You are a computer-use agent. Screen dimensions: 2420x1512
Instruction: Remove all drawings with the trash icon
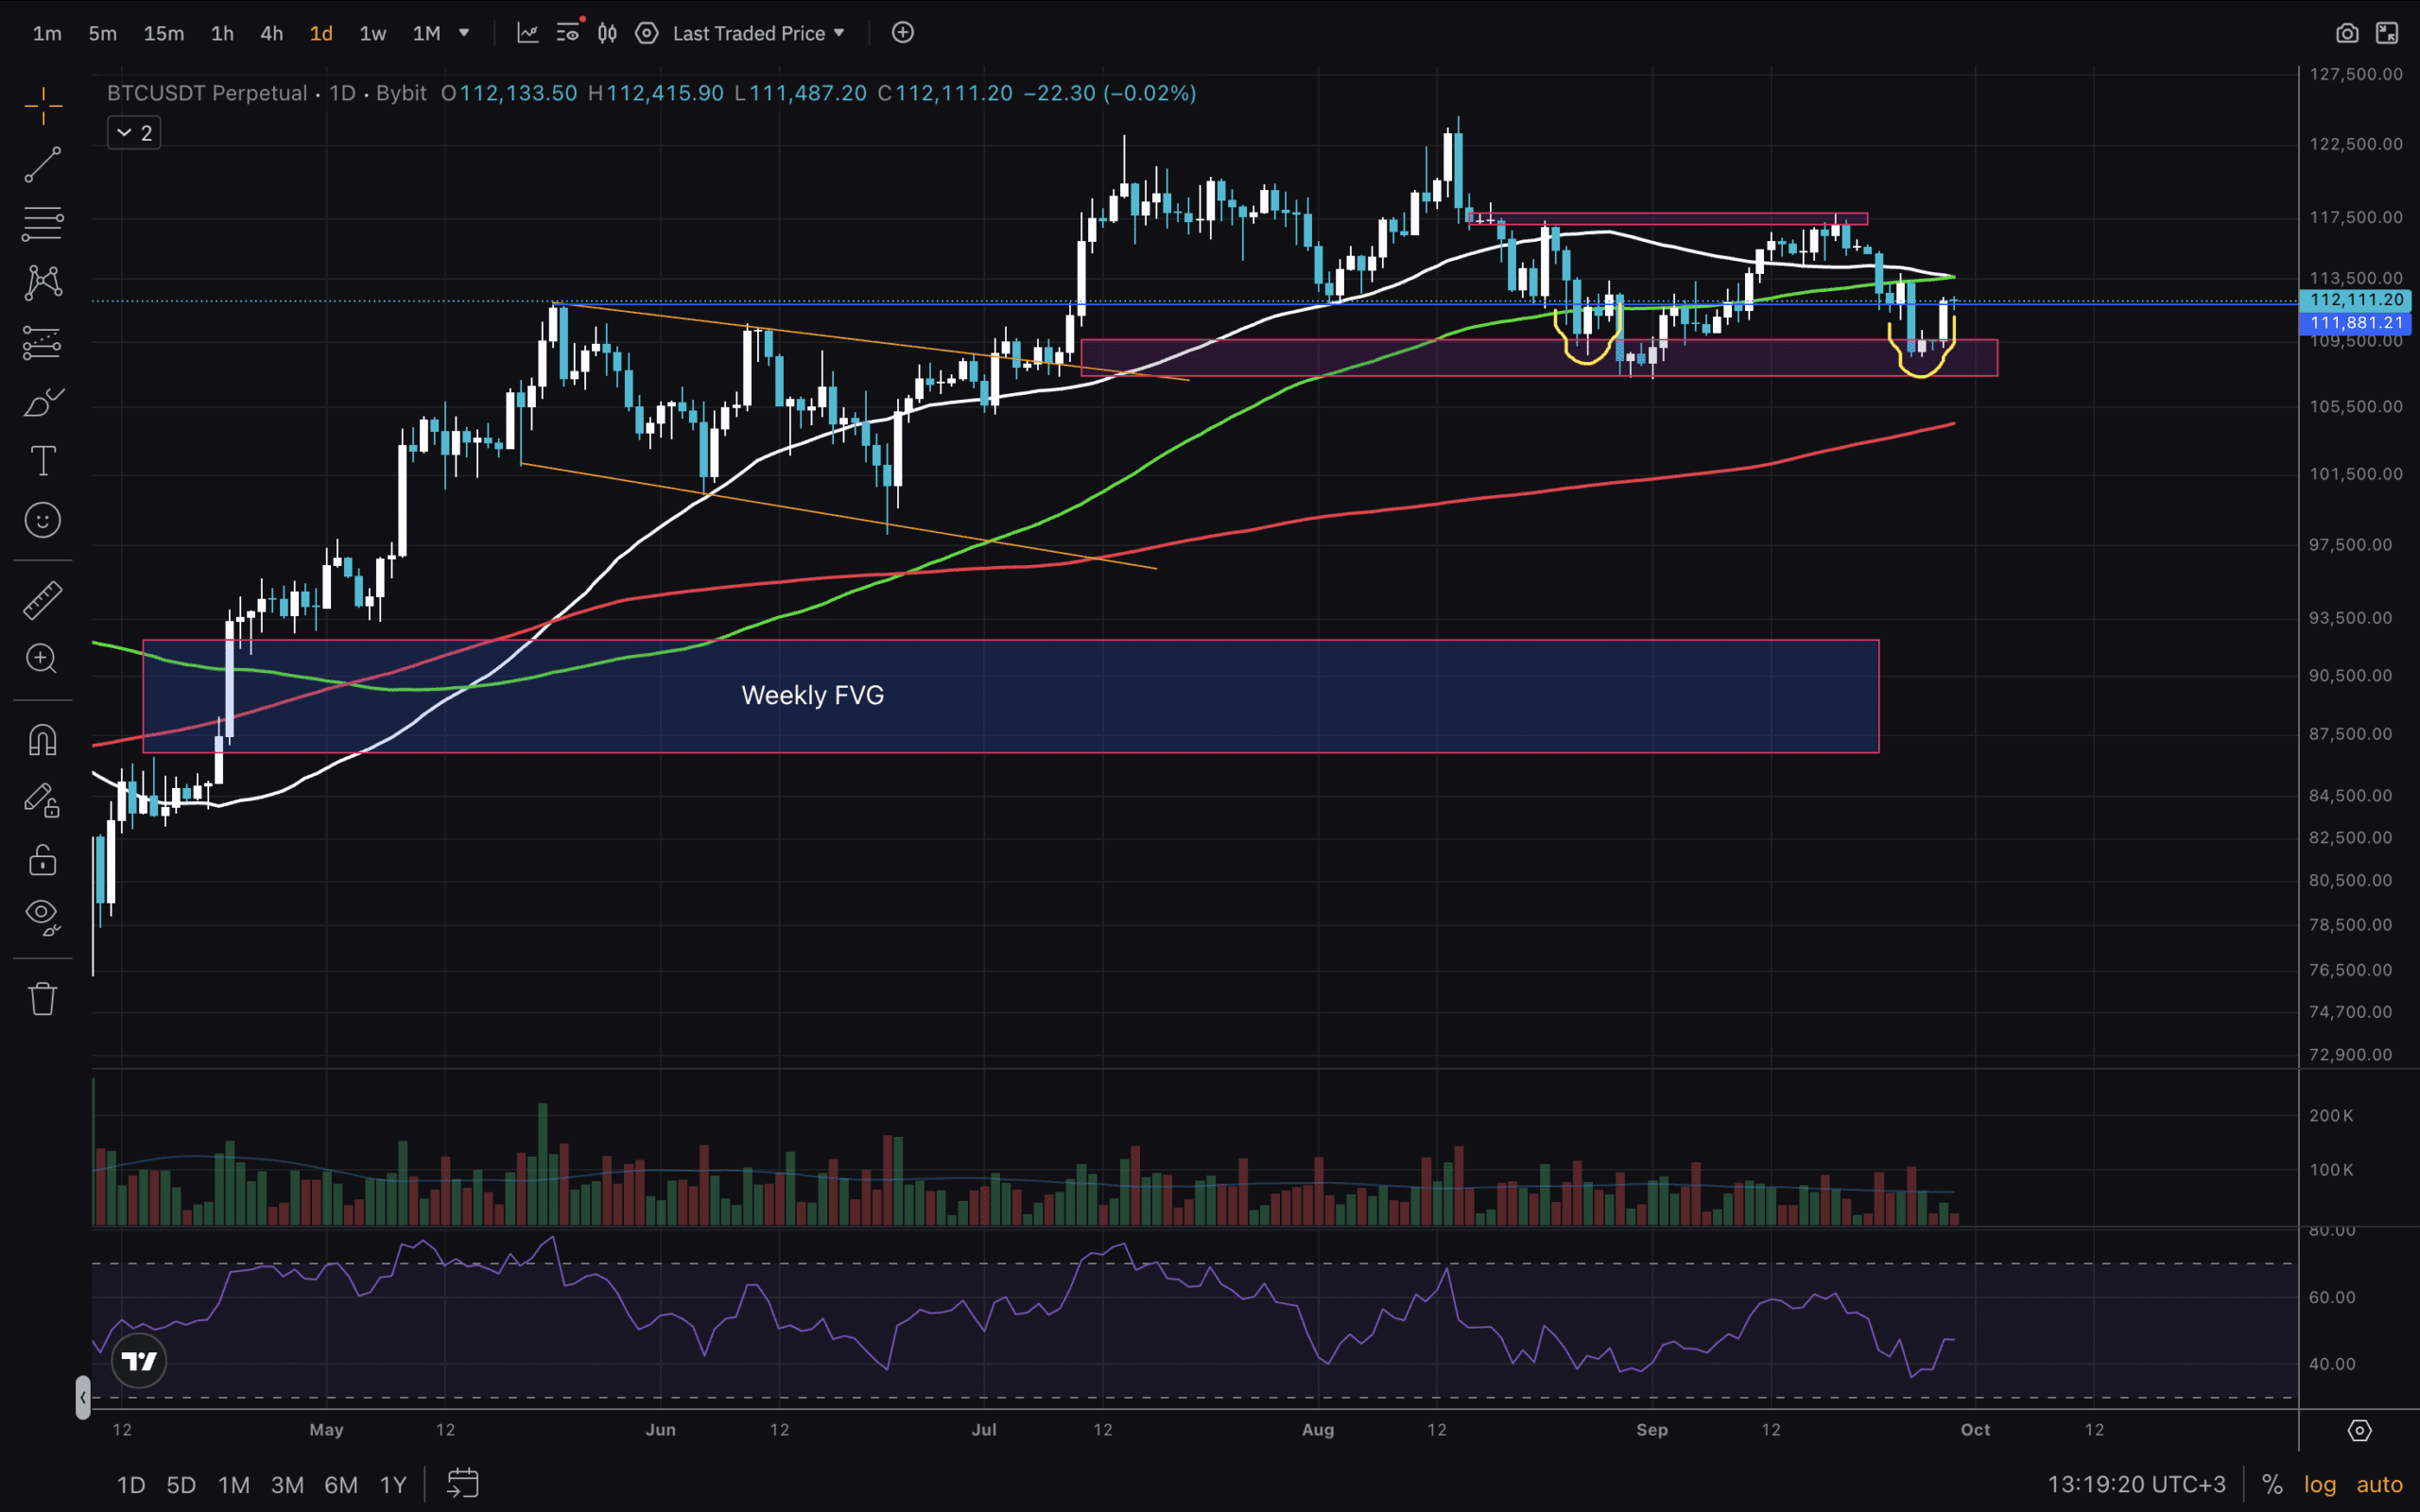(42, 997)
